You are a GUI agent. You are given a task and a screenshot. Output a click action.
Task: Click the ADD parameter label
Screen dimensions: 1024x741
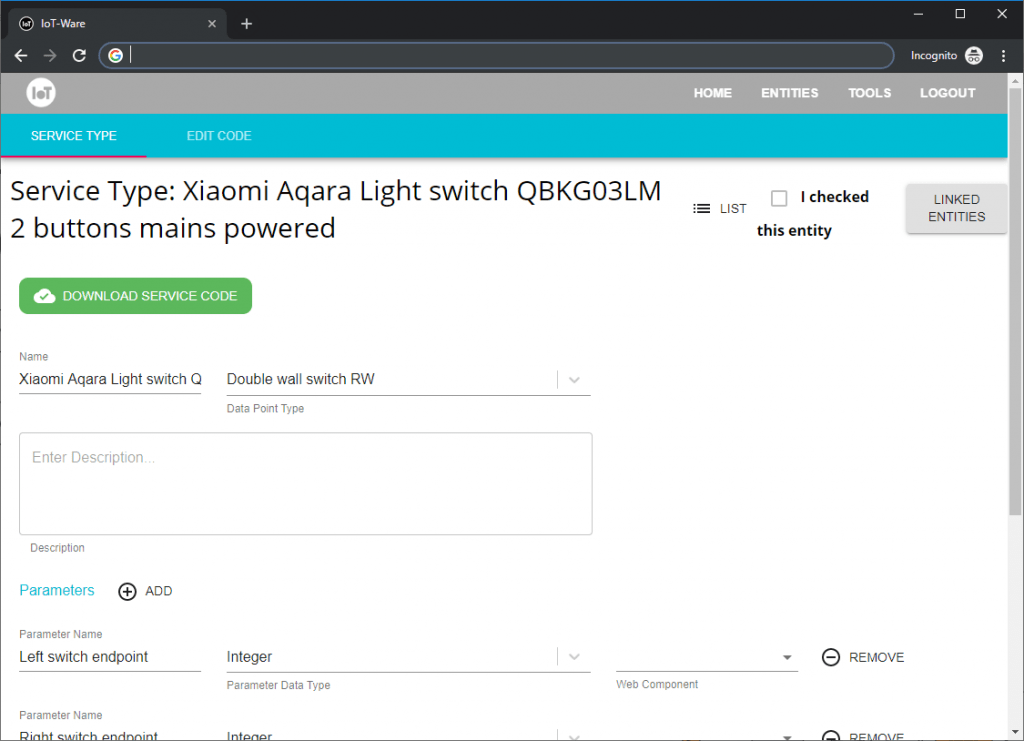[159, 591]
